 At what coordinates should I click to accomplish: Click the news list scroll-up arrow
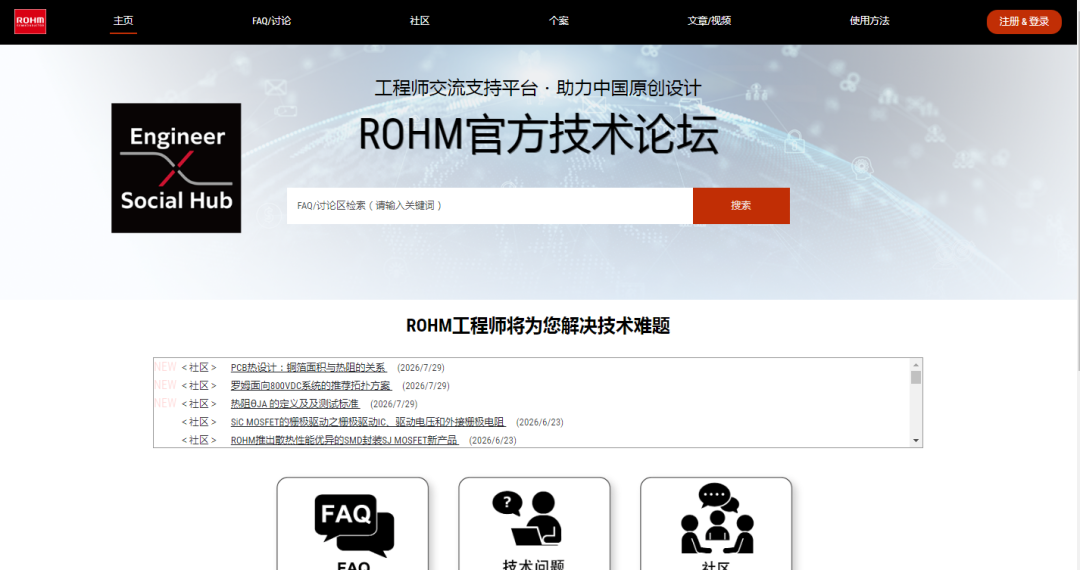click(915, 364)
